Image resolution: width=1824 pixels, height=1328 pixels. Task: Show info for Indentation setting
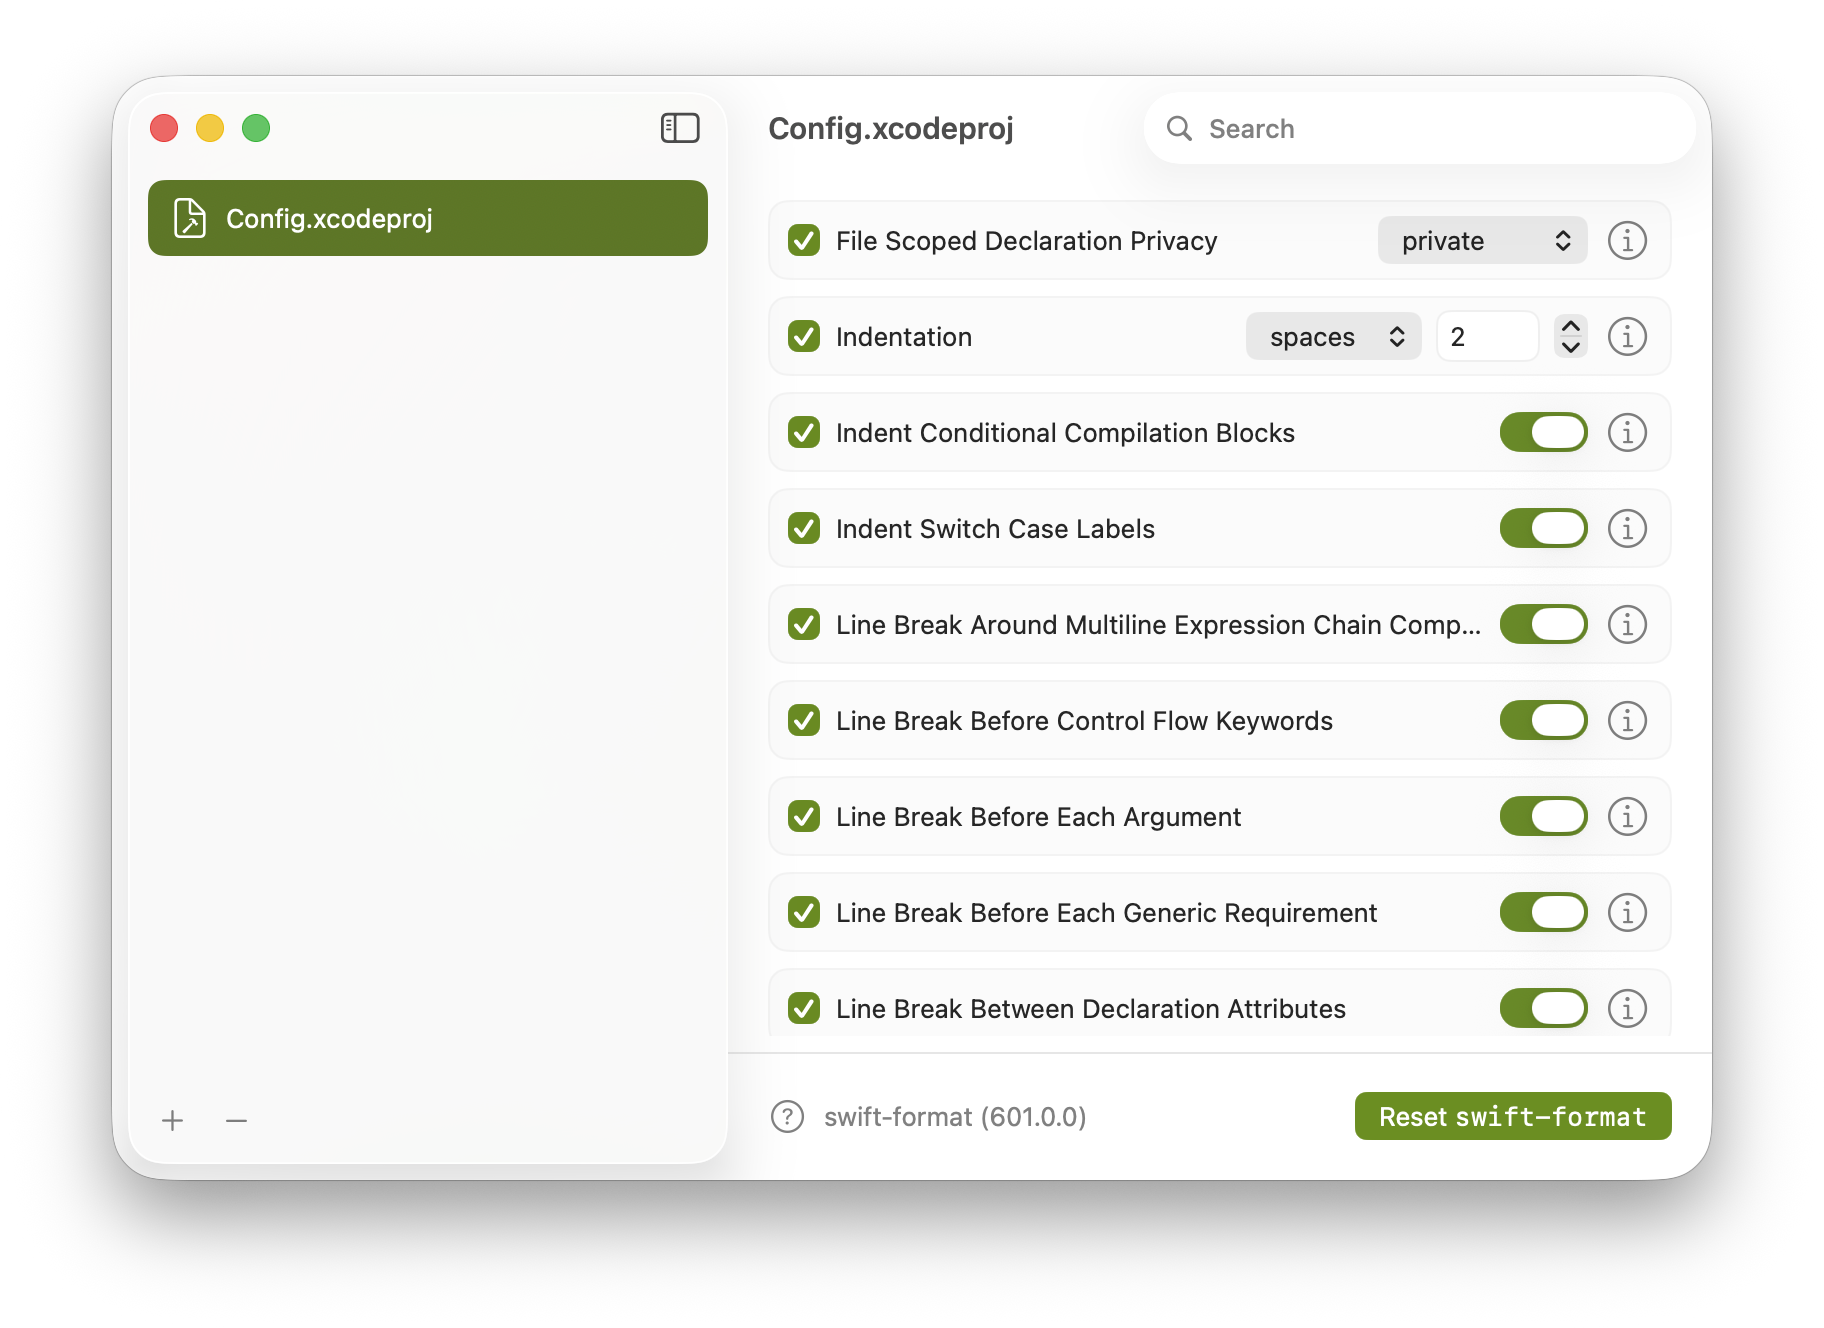pos(1627,337)
